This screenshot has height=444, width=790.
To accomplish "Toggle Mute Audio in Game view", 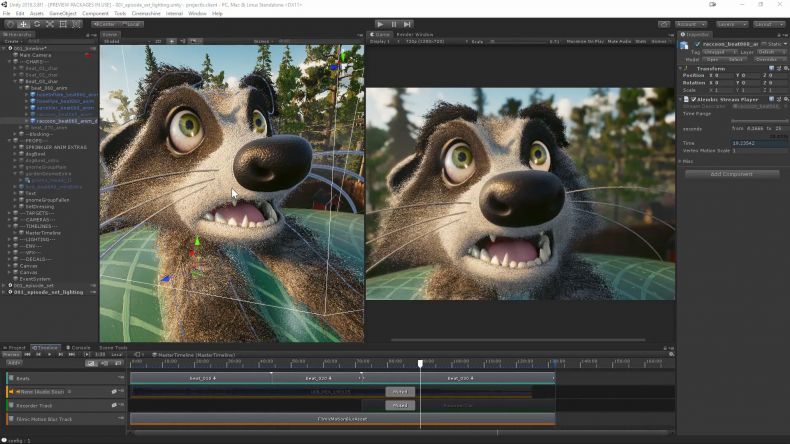I will 619,41.
